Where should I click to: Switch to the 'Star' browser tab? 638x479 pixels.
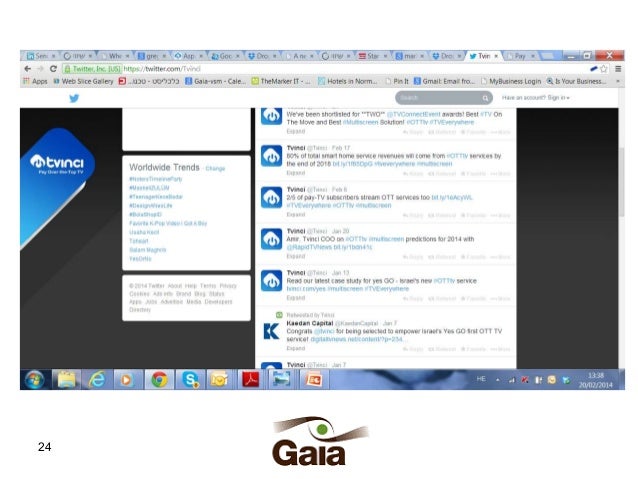(373, 56)
